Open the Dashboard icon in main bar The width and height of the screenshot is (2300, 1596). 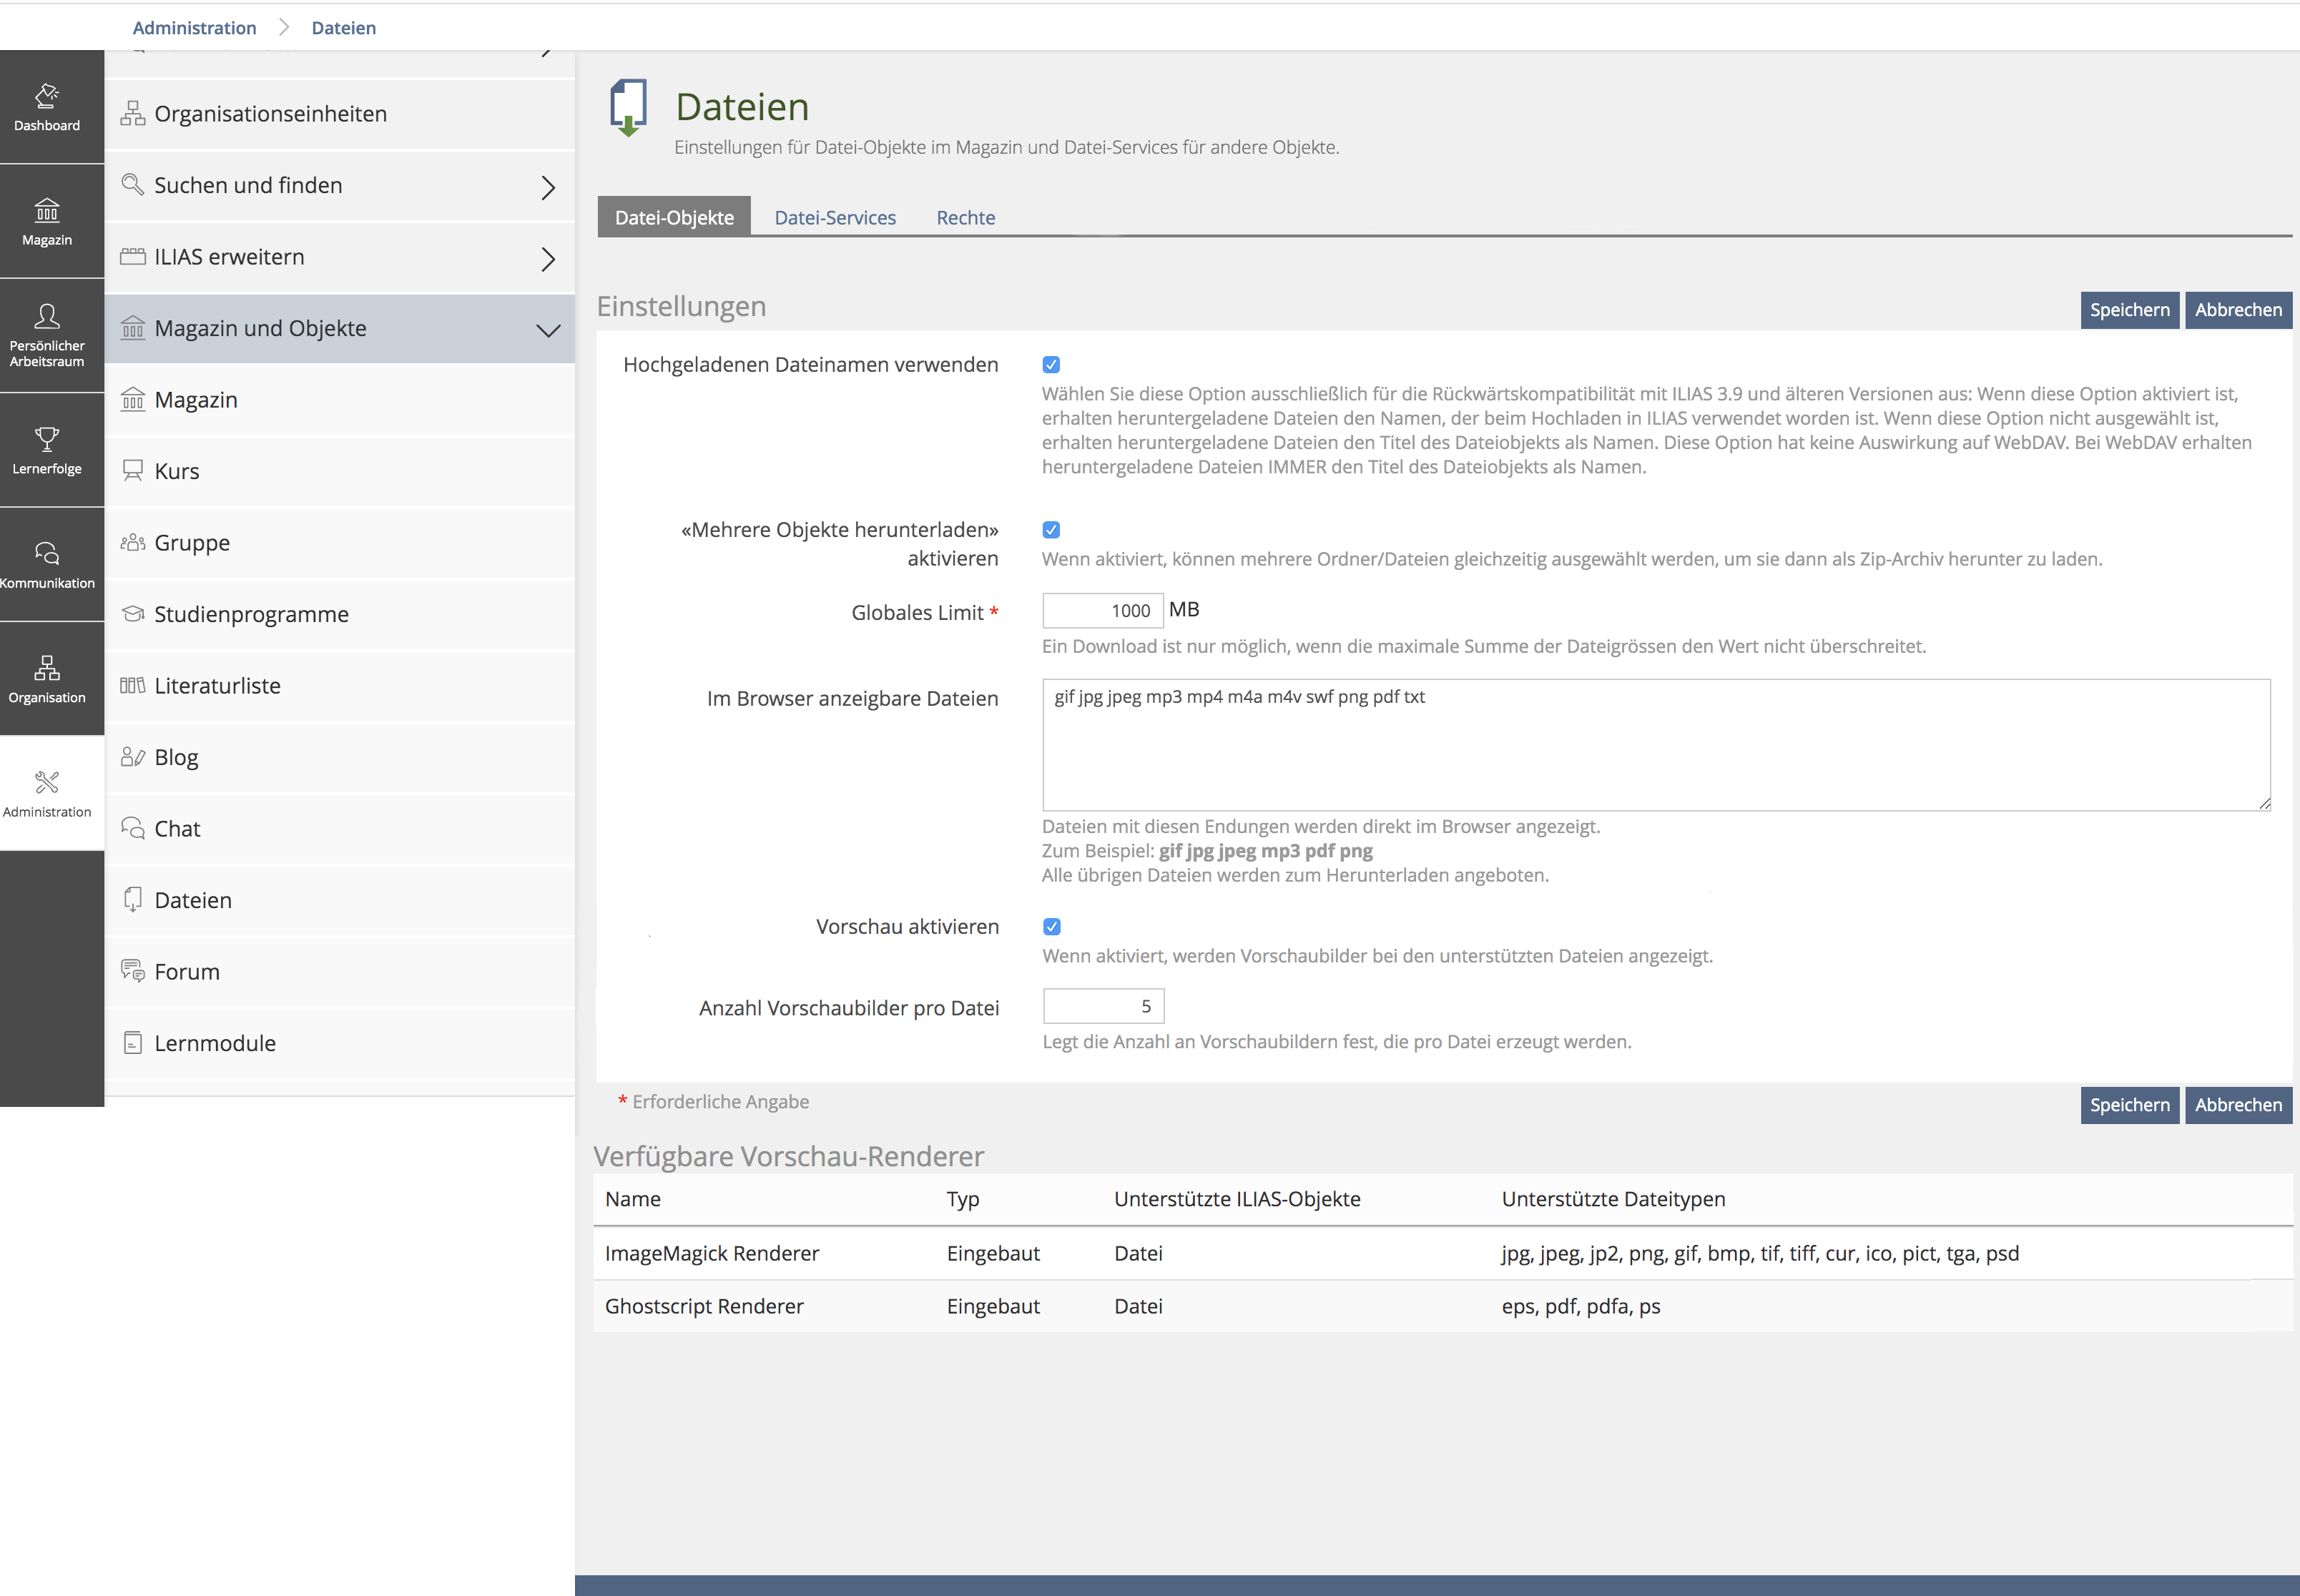pos(47,107)
